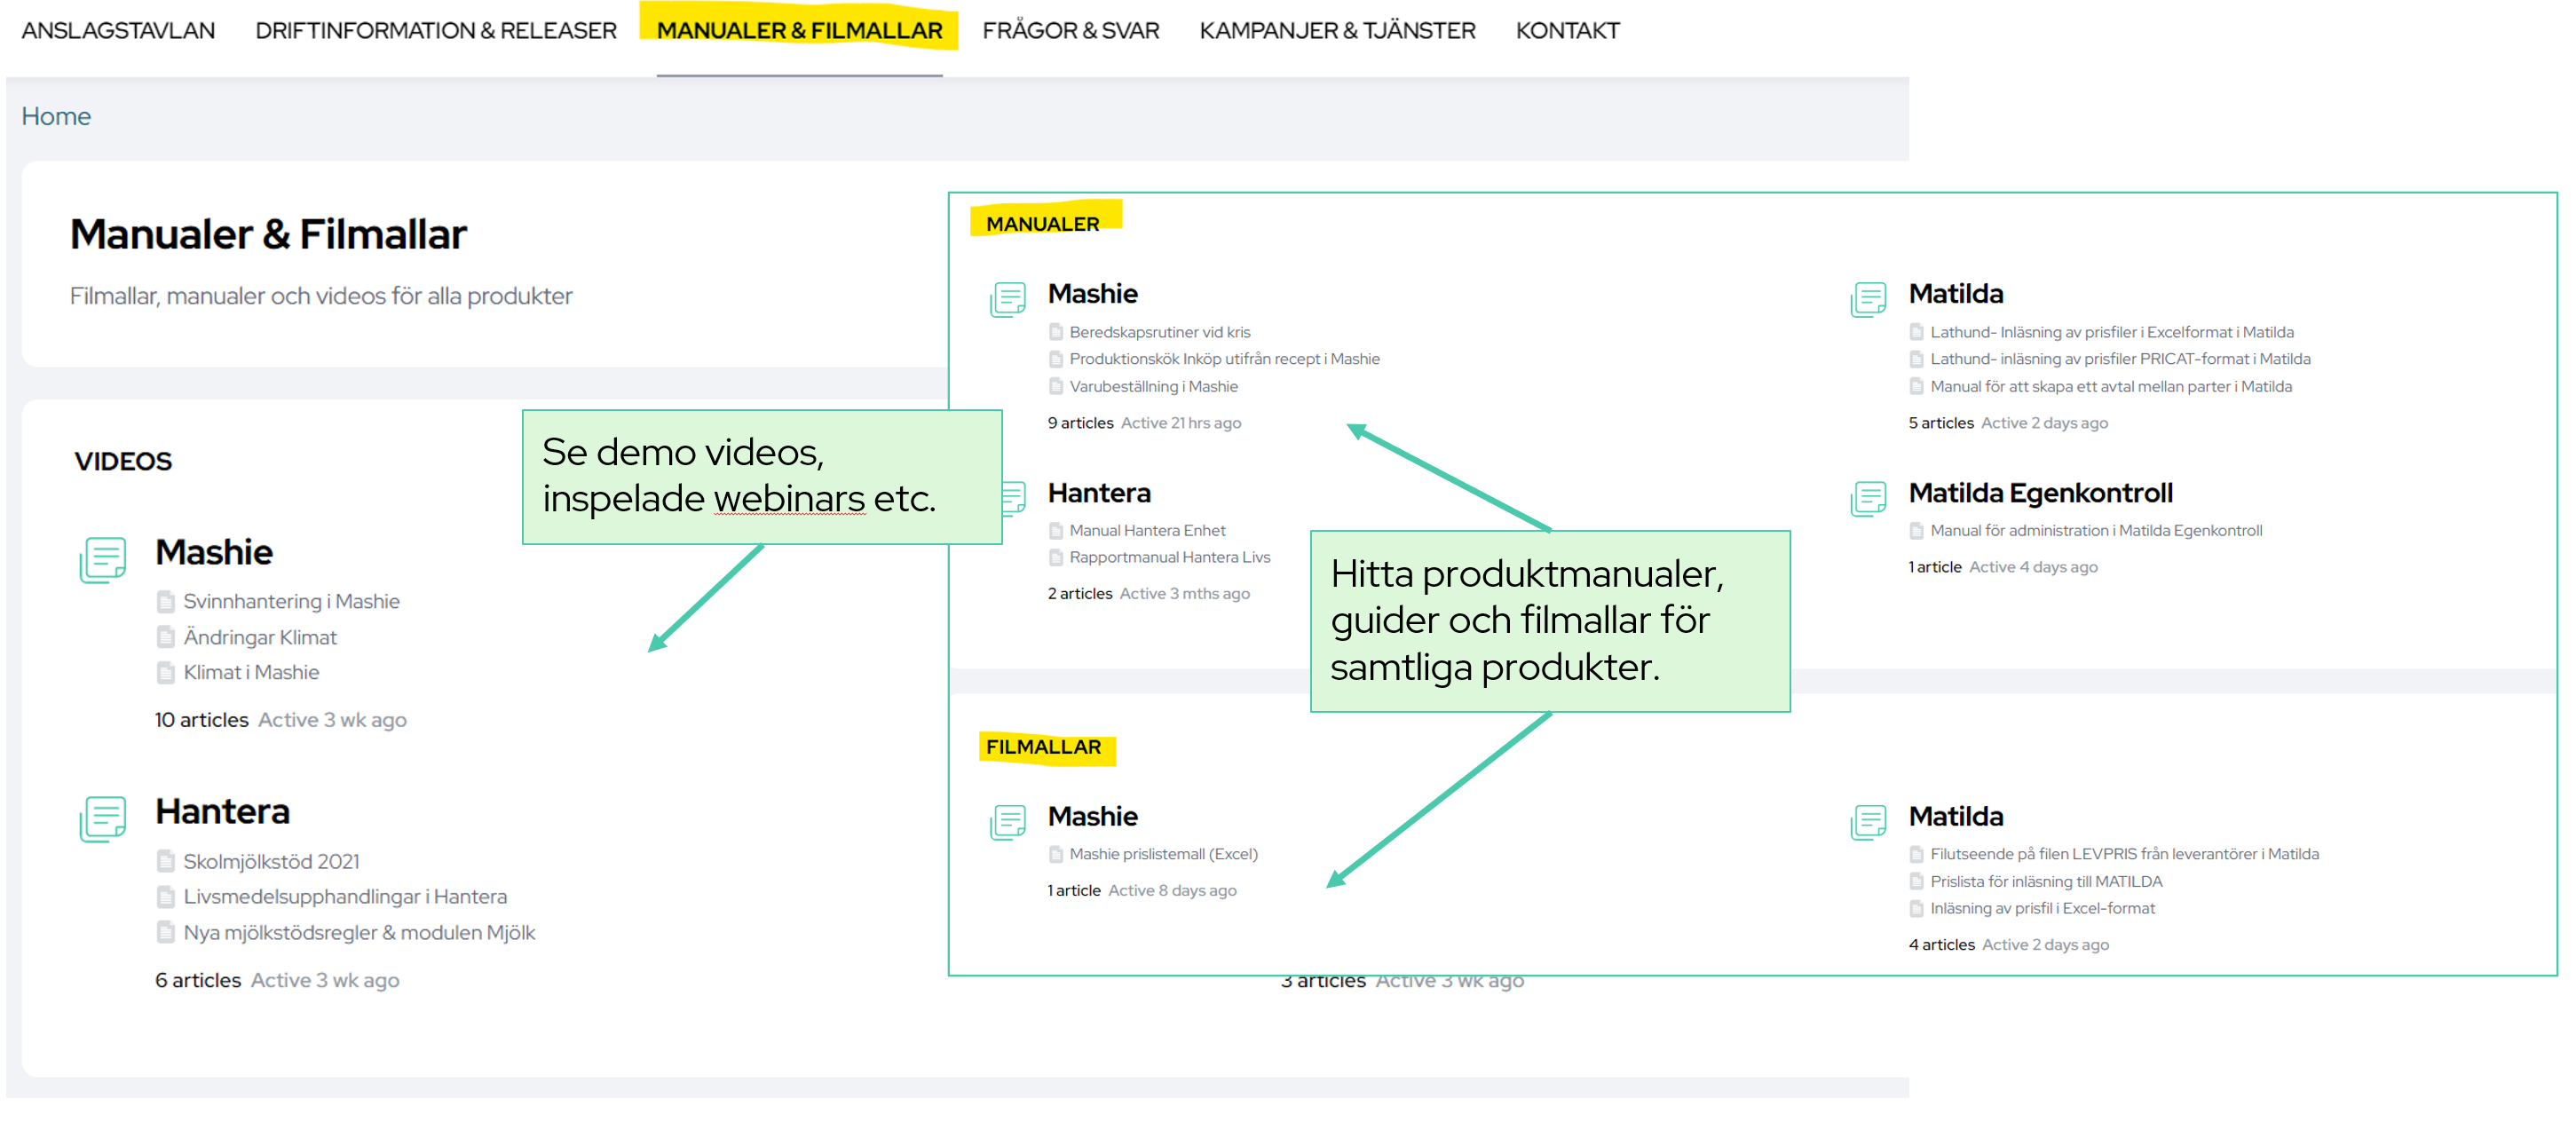Click document icon beside Filutseende på filen LEVPRIS

1916,854
